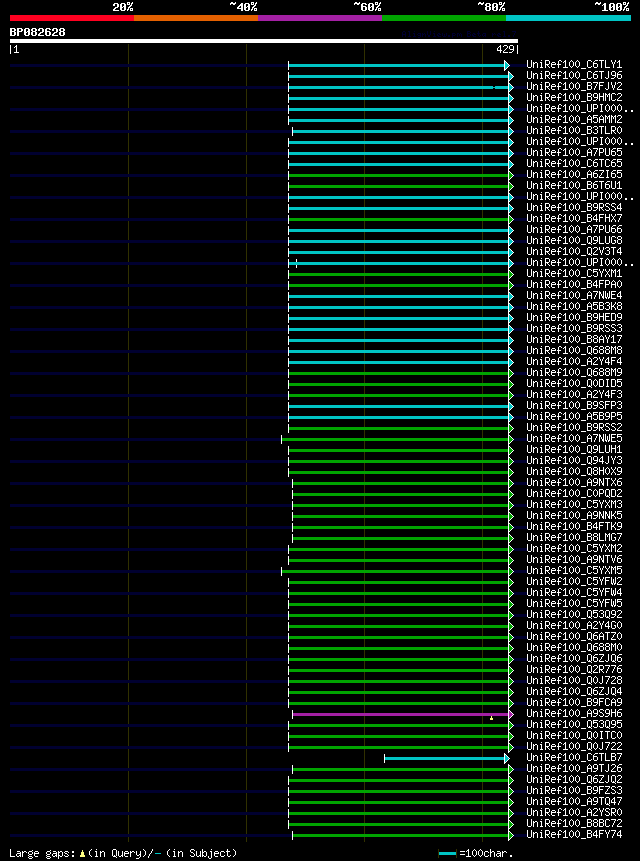The height and width of the screenshot is (861, 640).
Task: Click hit label UniRef100_C5YXM5
Action: [574, 570]
